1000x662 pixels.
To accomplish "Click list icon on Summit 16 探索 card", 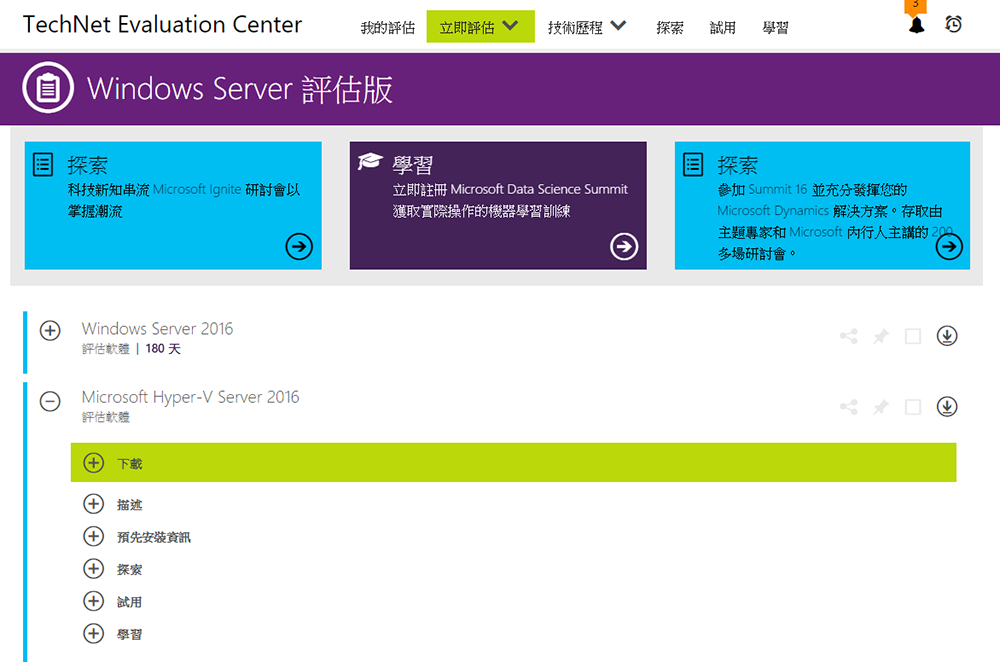I will 693,165.
